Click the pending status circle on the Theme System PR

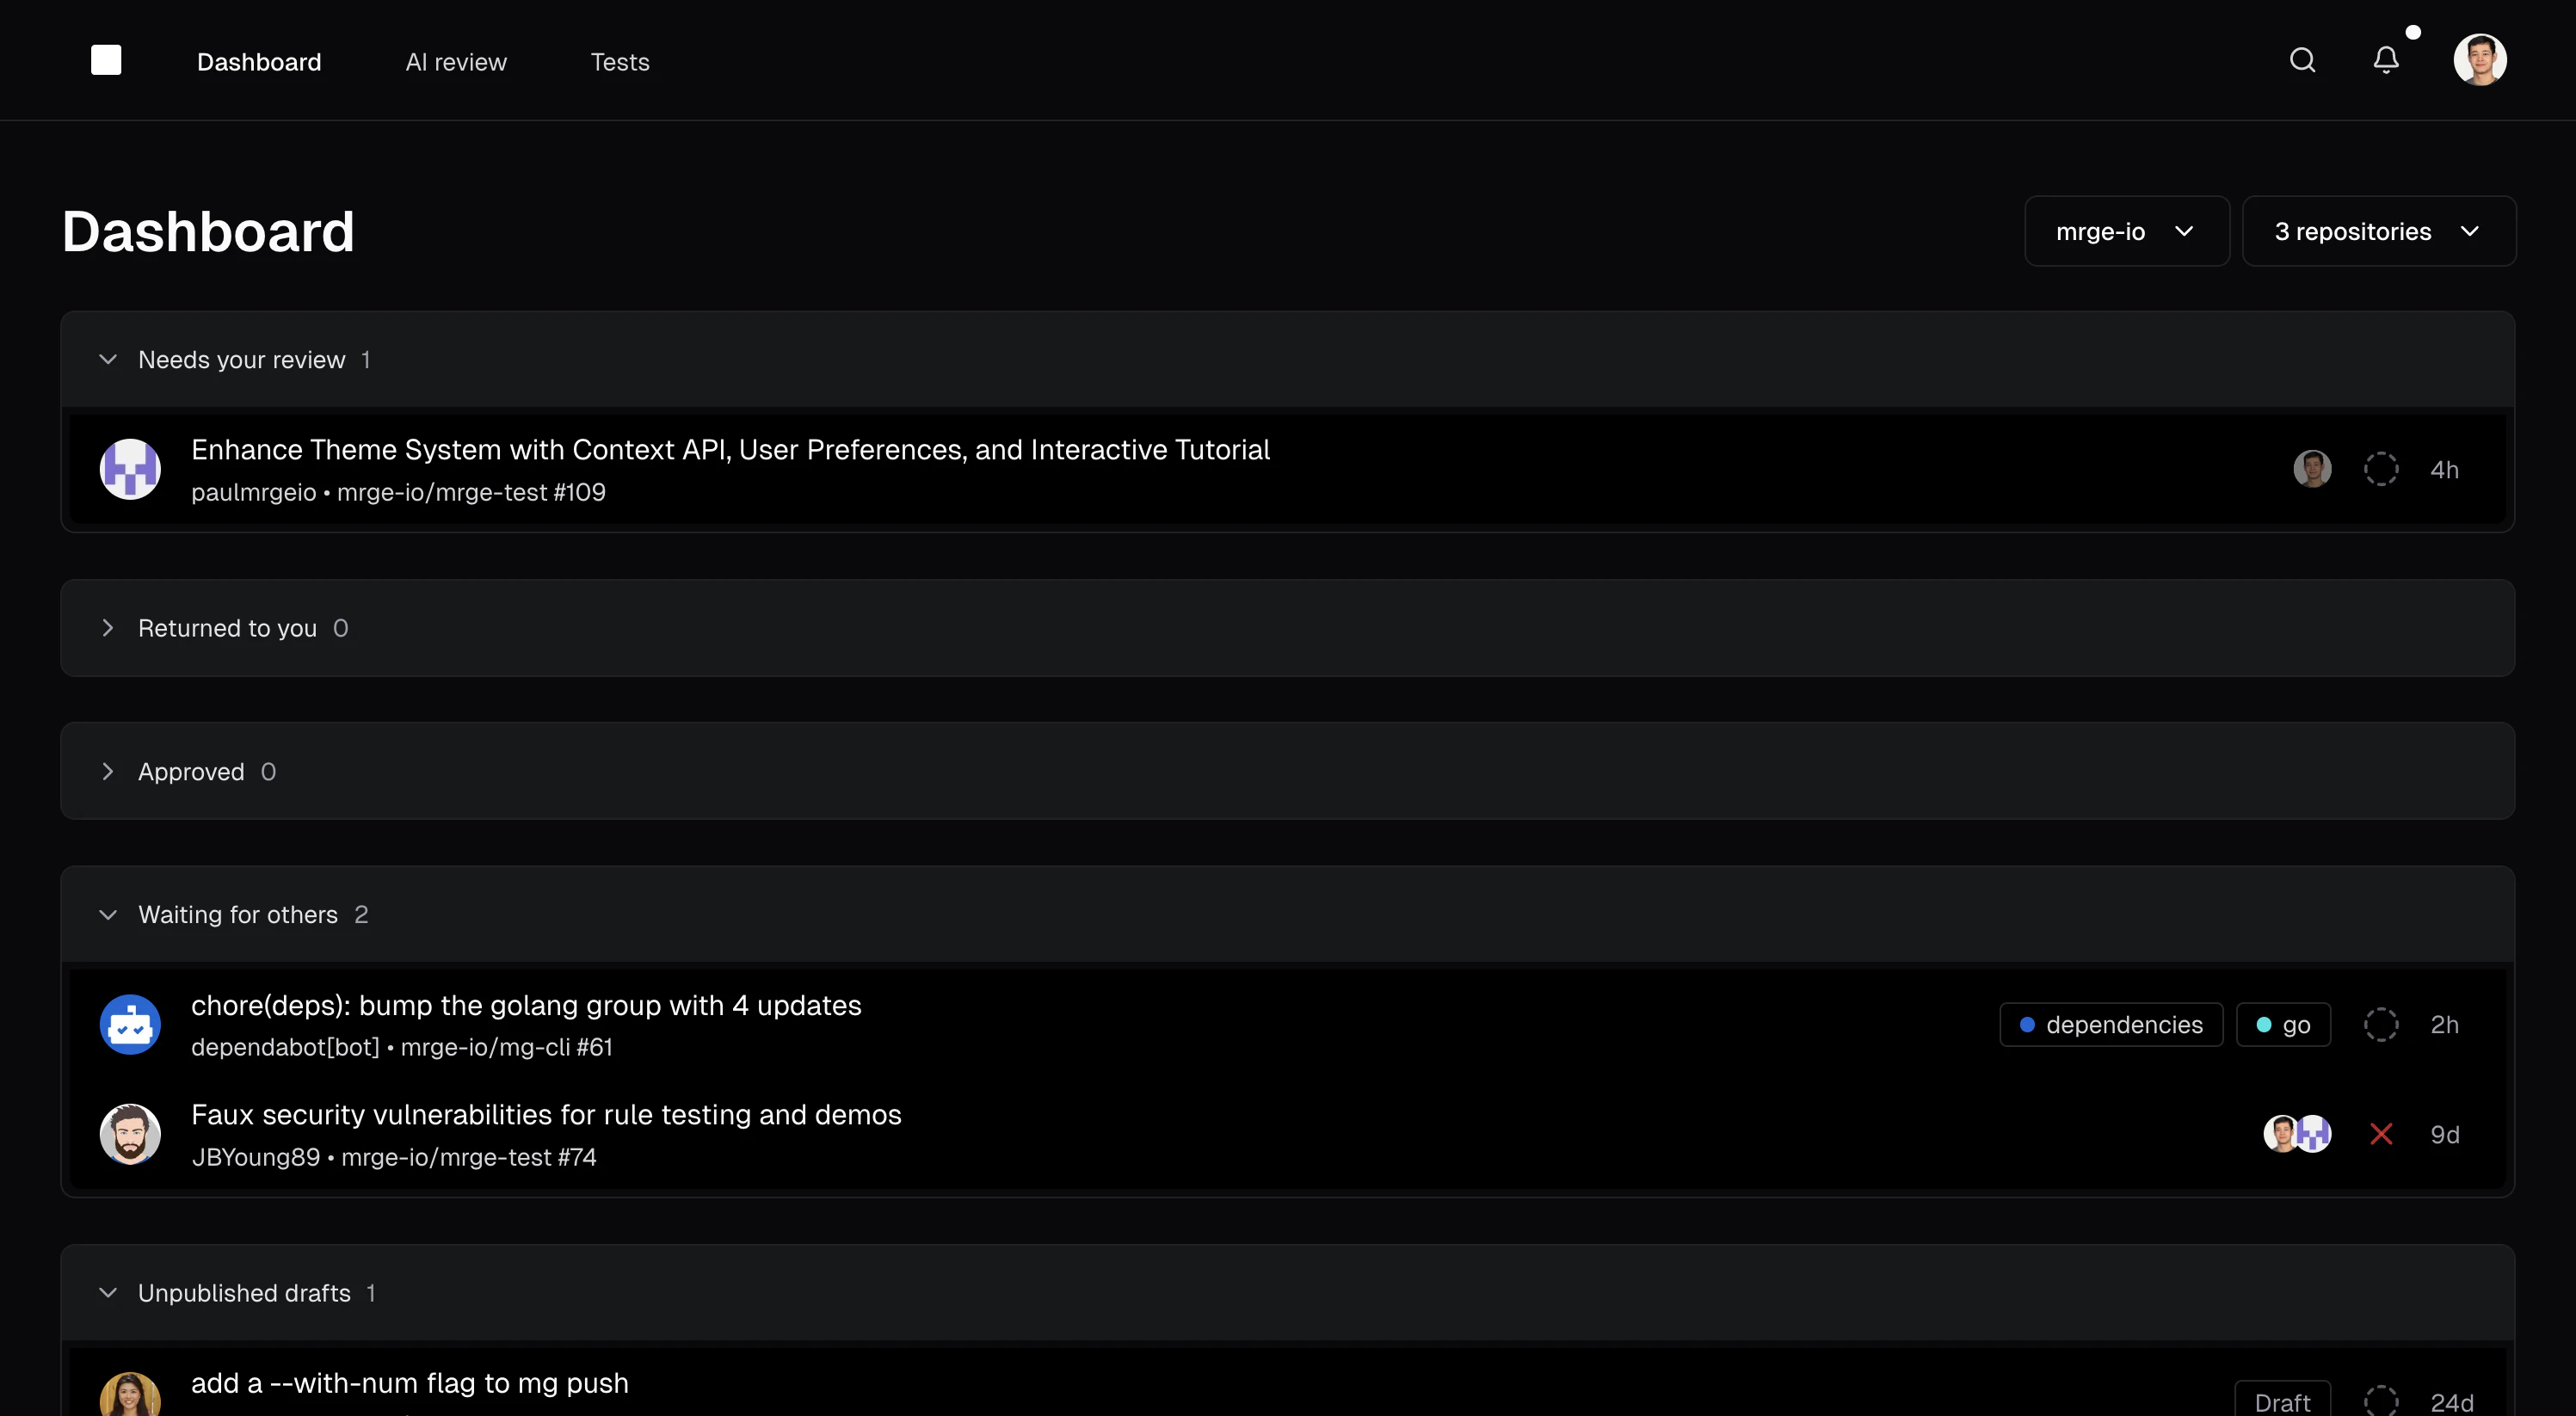pos(2381,468)
